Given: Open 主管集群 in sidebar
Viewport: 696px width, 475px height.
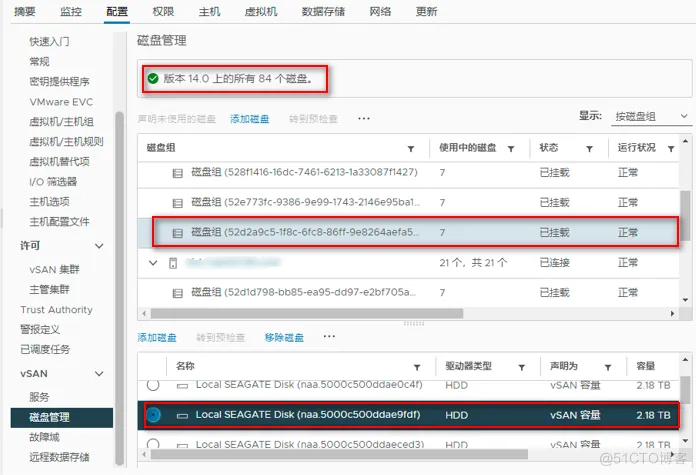Looking at the screenshot, I should [49, 289].
